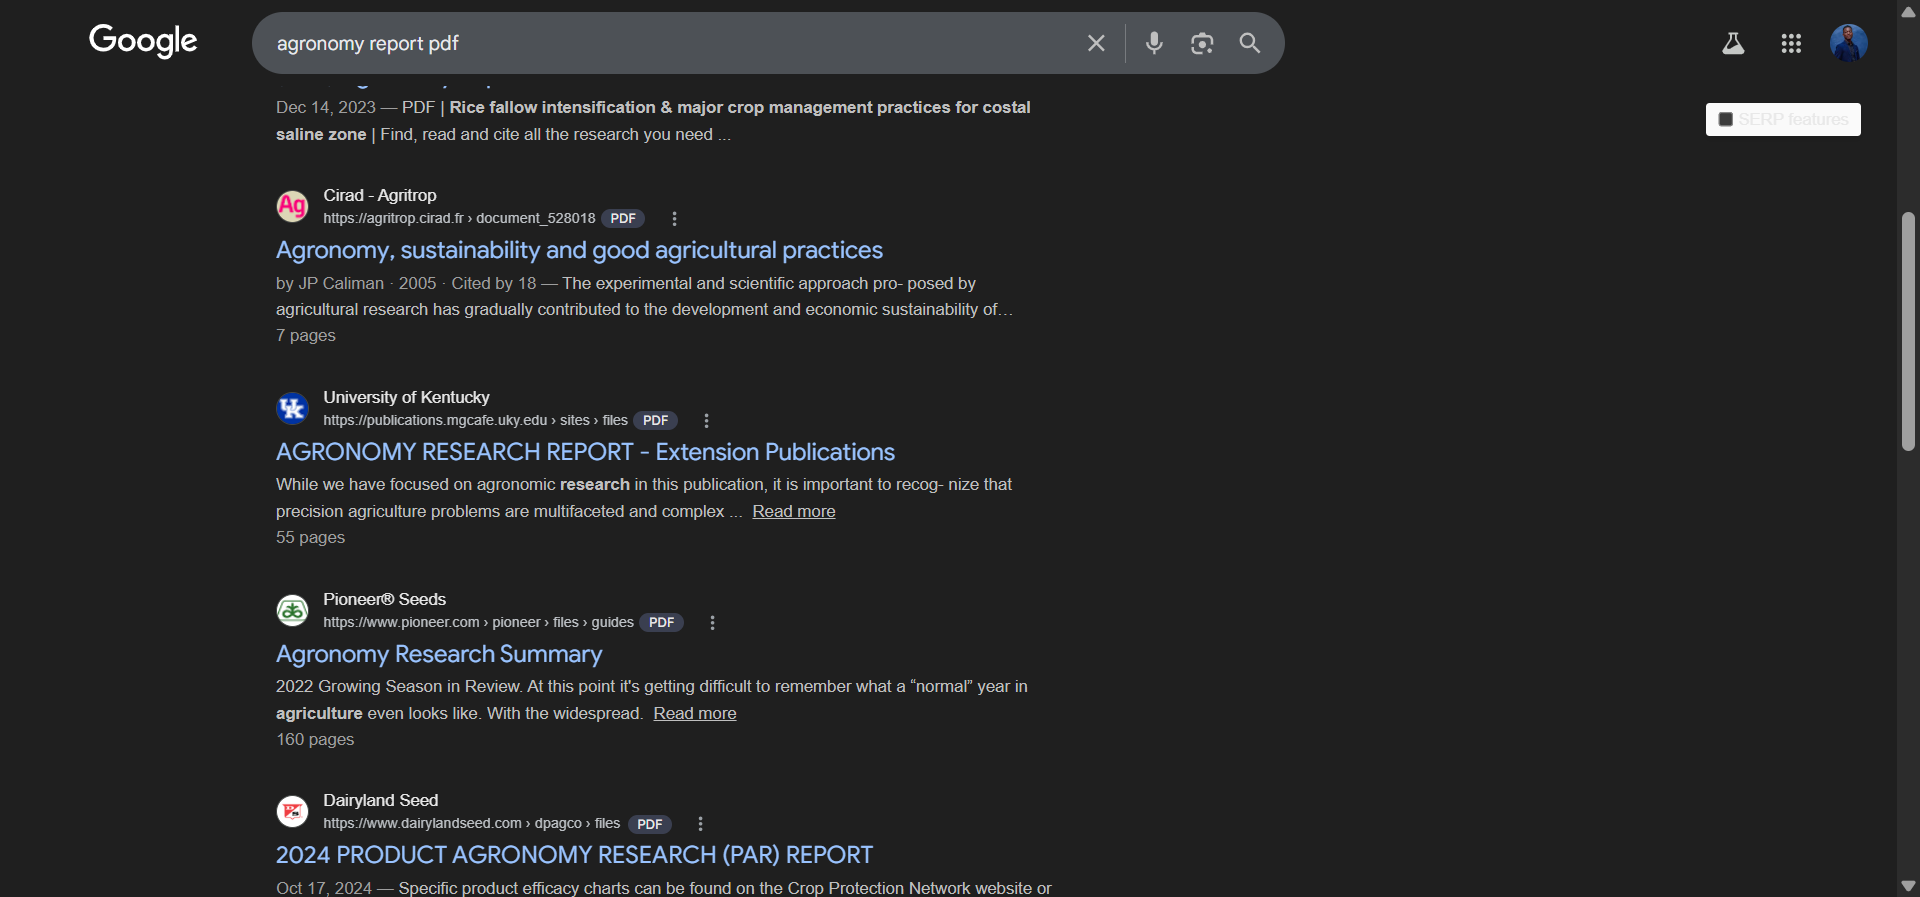Click the www.dairylandseed.com URL breadcrumb
The image size is (1920, 897).
coord(471,823)
